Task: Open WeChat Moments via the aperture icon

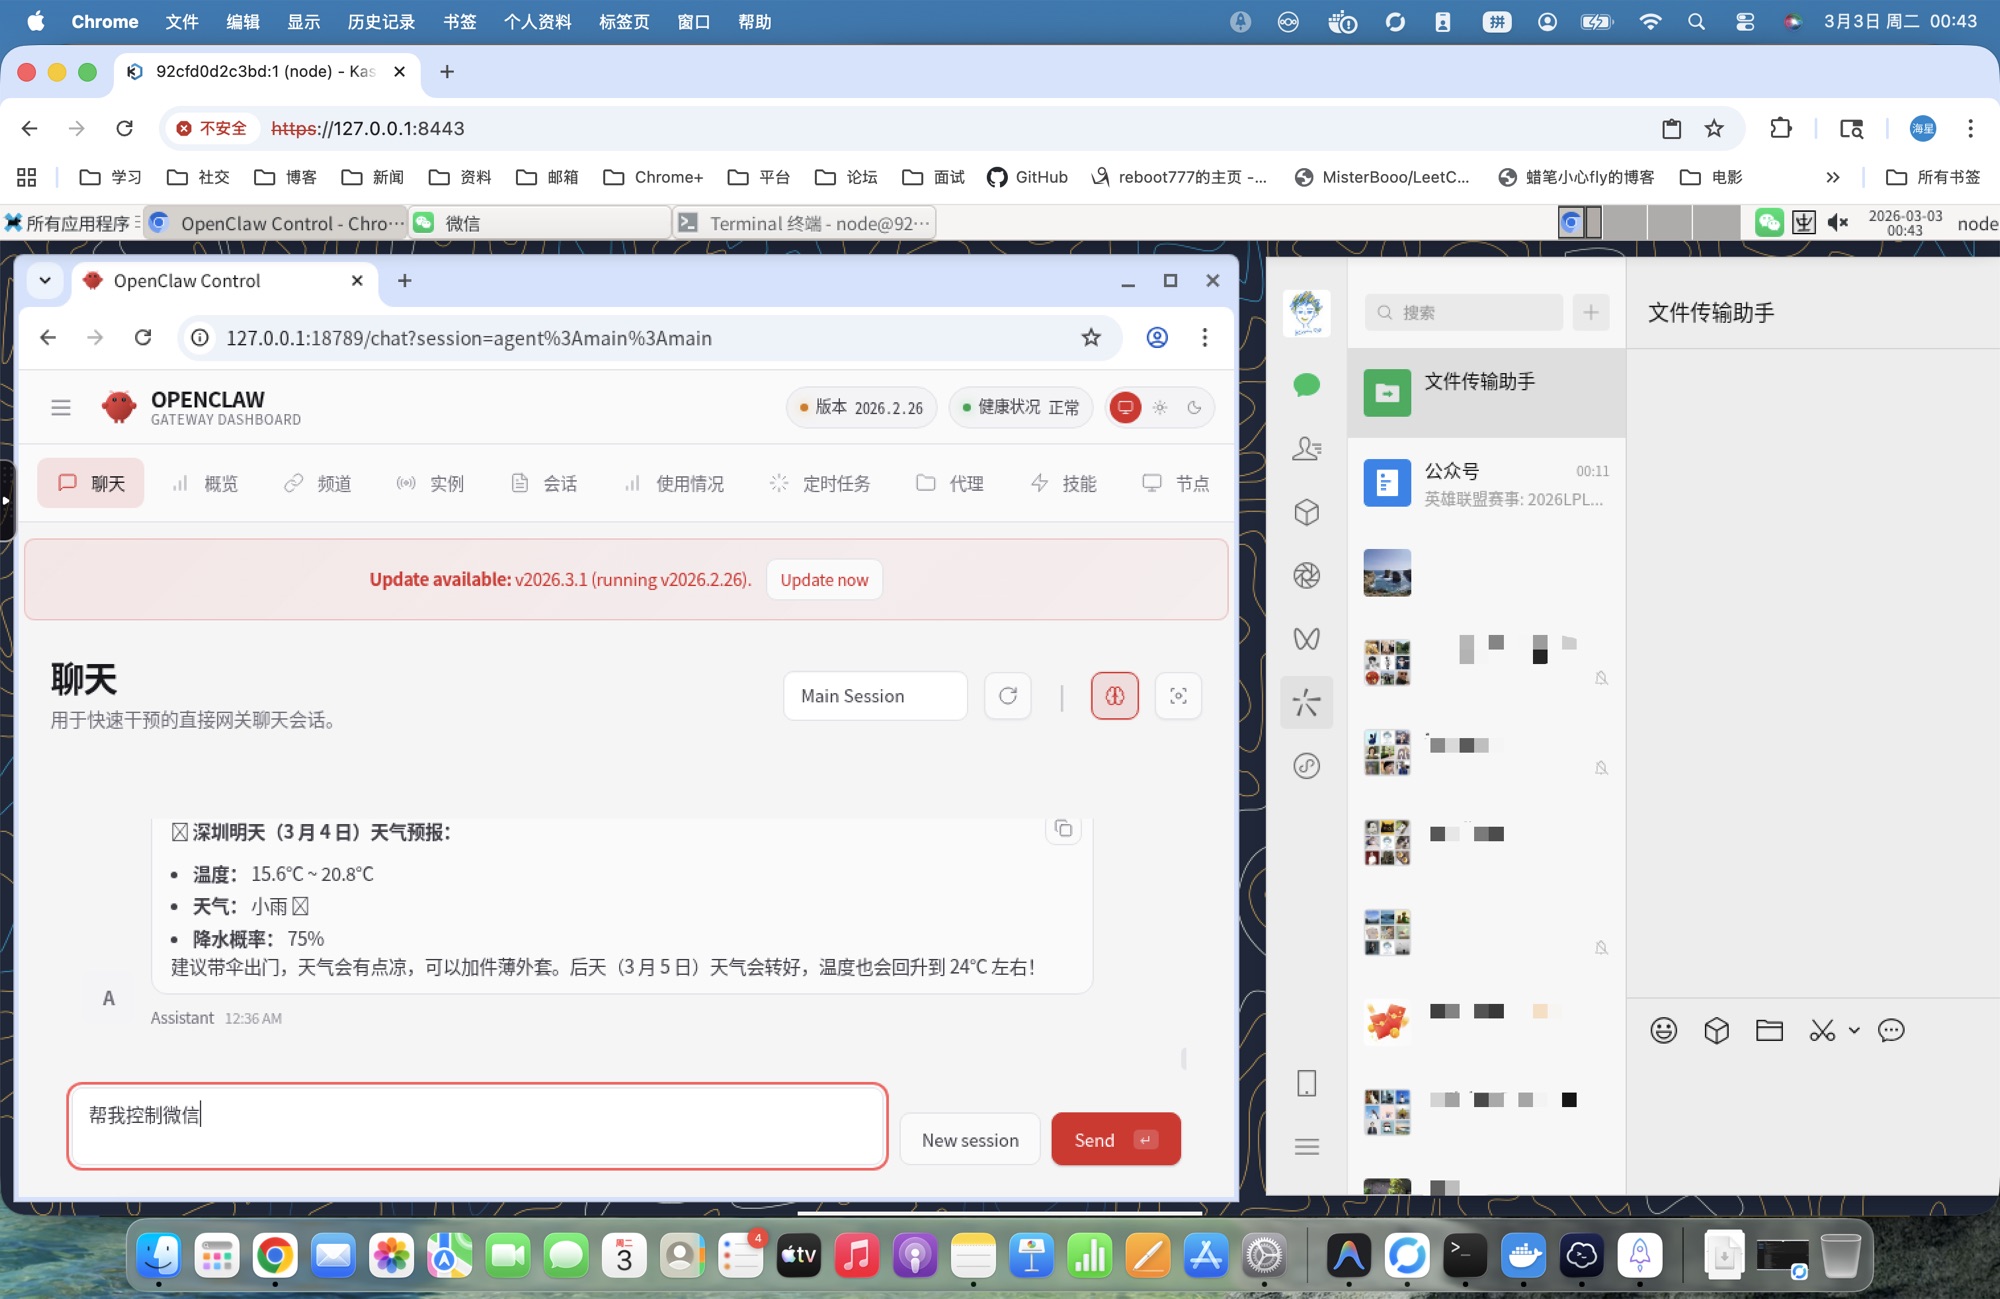Action: pos(1306,575)
